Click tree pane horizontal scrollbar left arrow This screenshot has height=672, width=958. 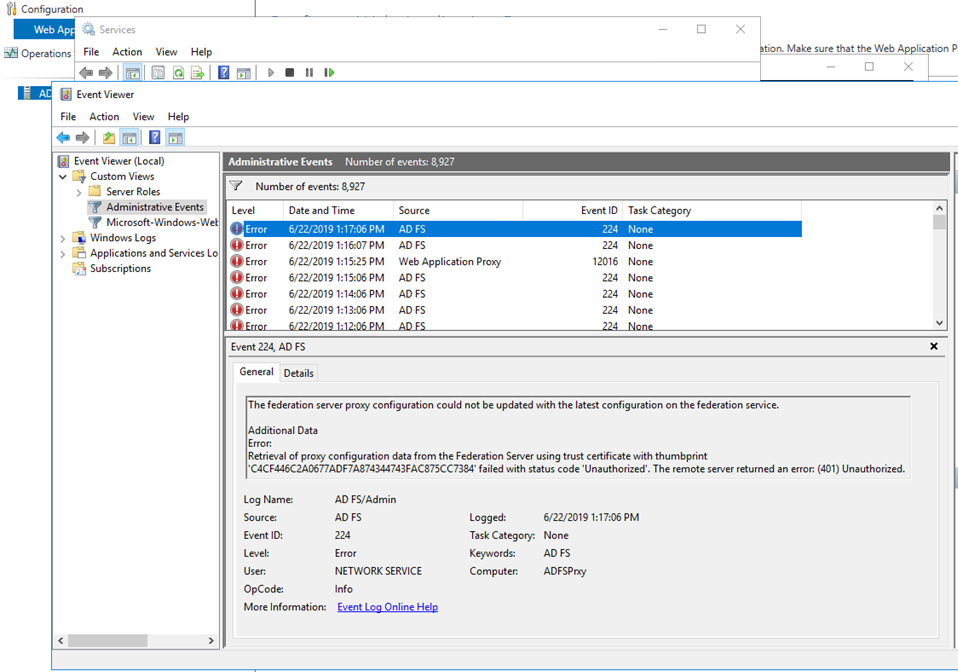60,641
